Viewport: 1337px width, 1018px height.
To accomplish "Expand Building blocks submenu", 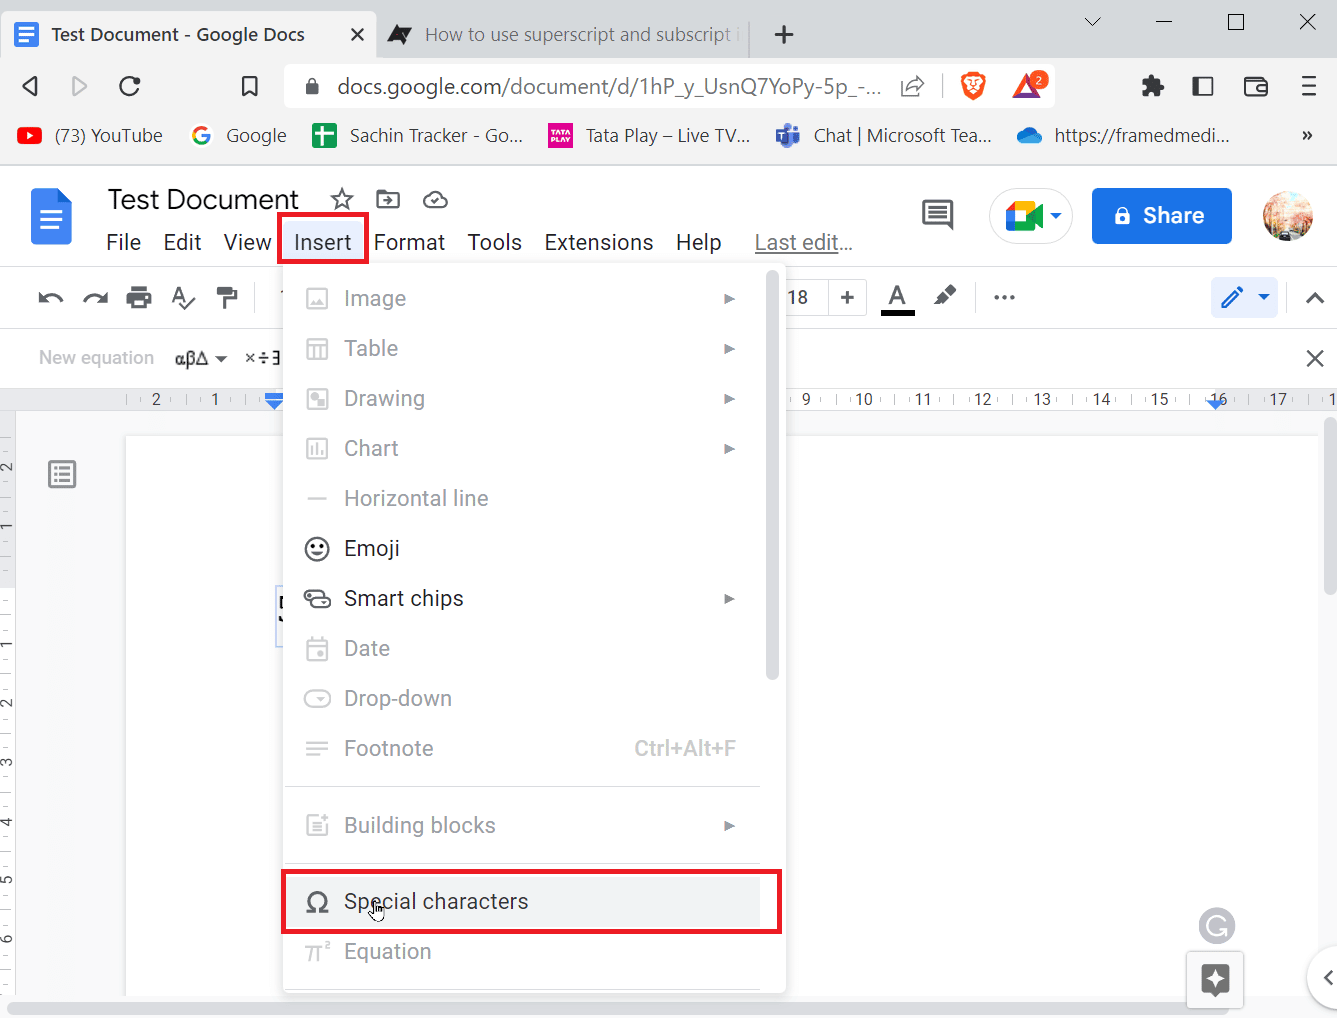I will pos(521,825).
